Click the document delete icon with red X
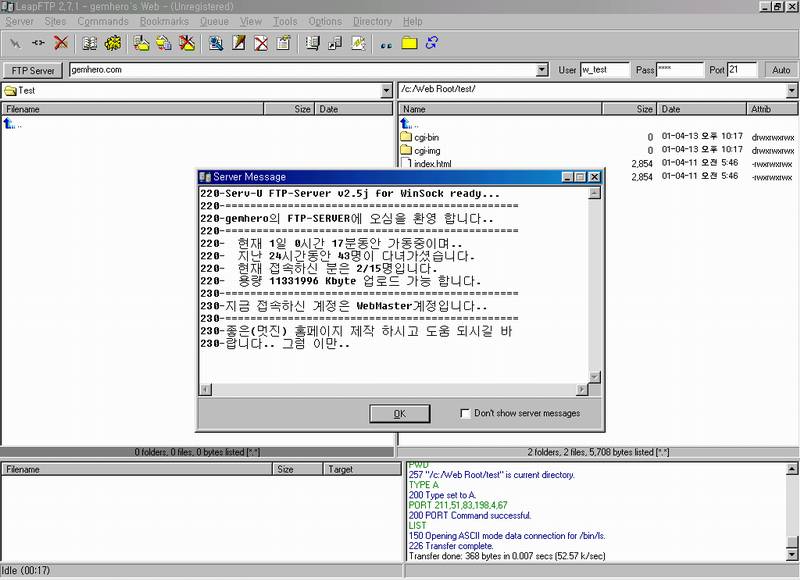The height and width of the screenshot is (580, 800). coord(261,43)
